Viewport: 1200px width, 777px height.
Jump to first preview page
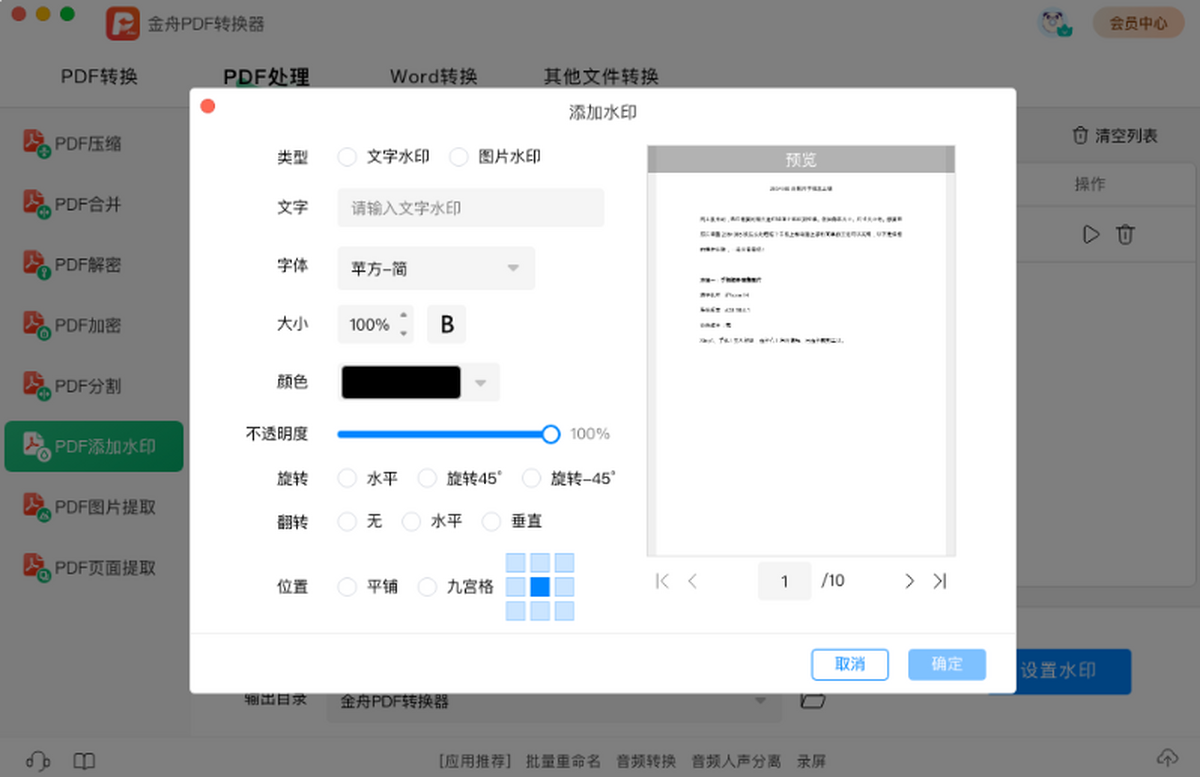pos(661,581)
